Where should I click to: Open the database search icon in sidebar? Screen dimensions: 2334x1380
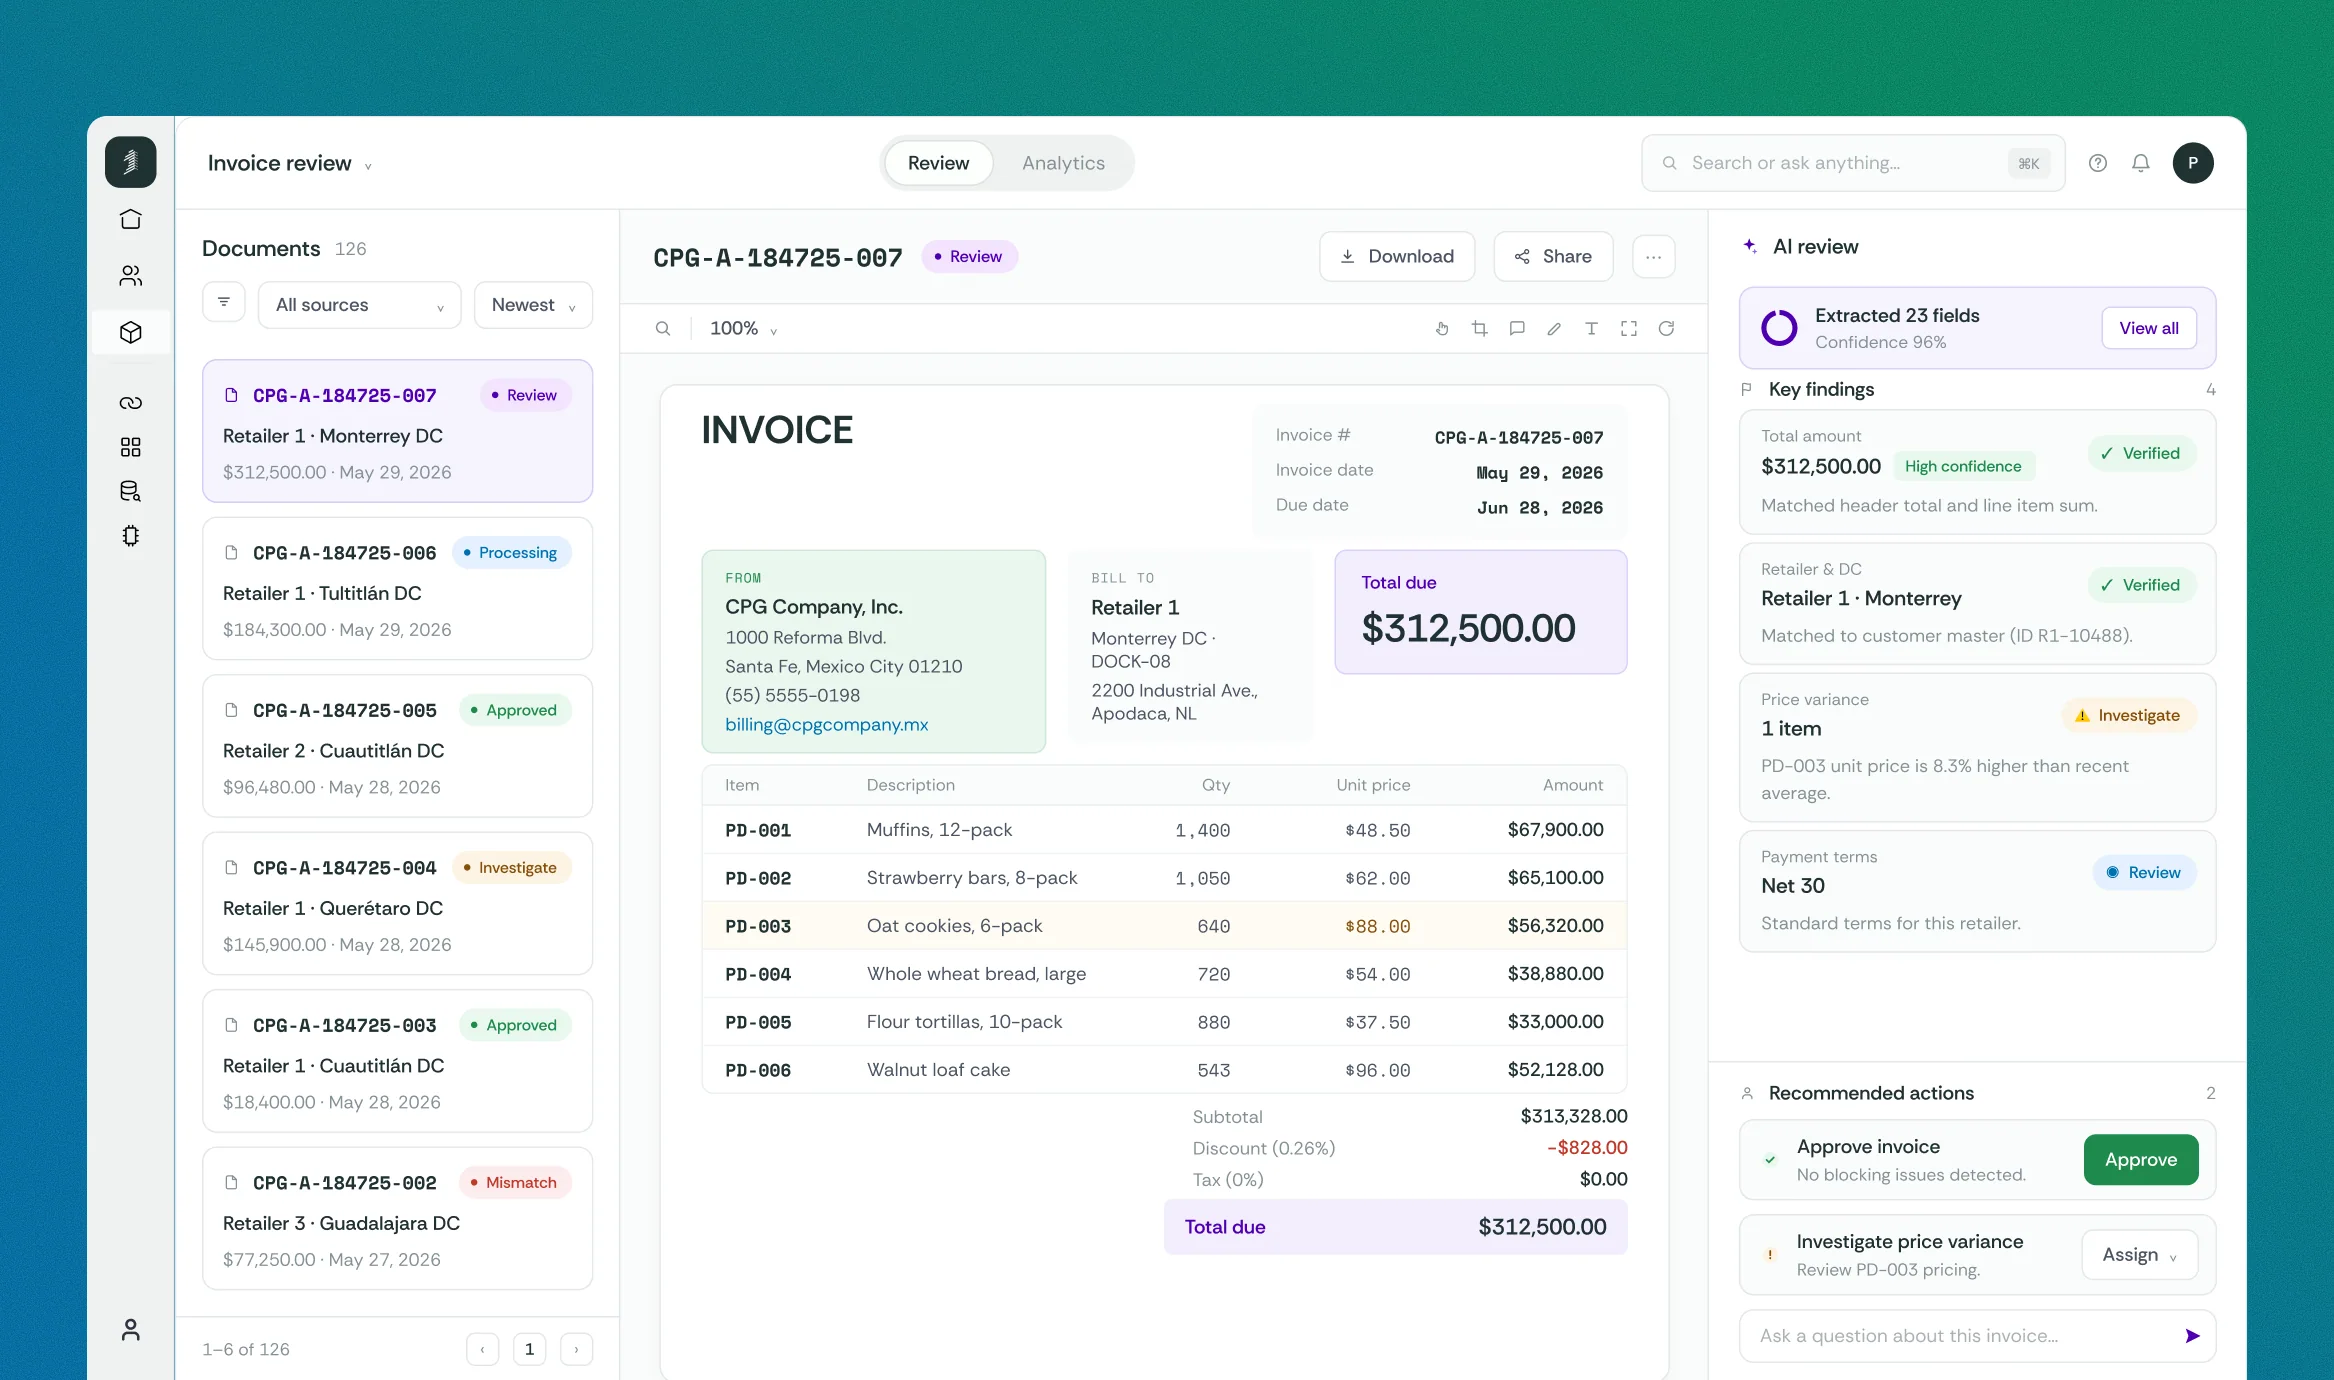tap(130, 491)
